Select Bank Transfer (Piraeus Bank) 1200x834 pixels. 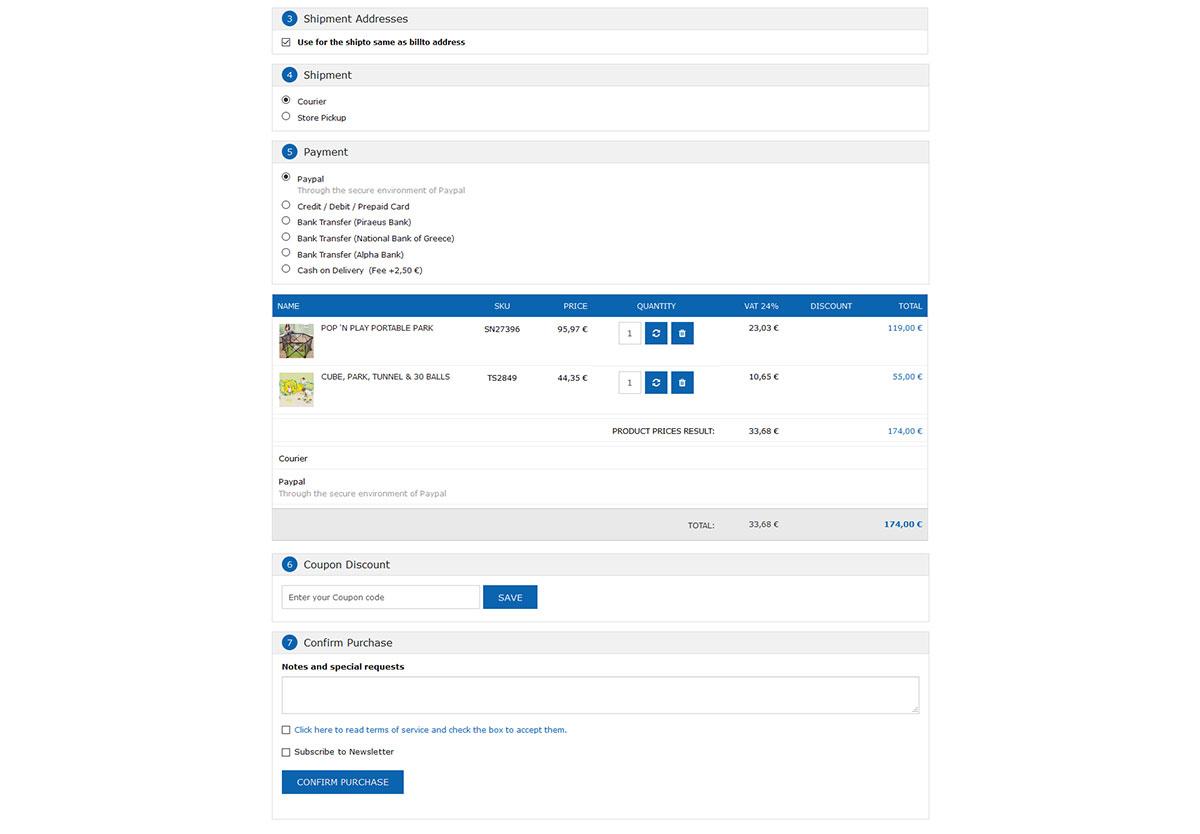tap(286, 221)
